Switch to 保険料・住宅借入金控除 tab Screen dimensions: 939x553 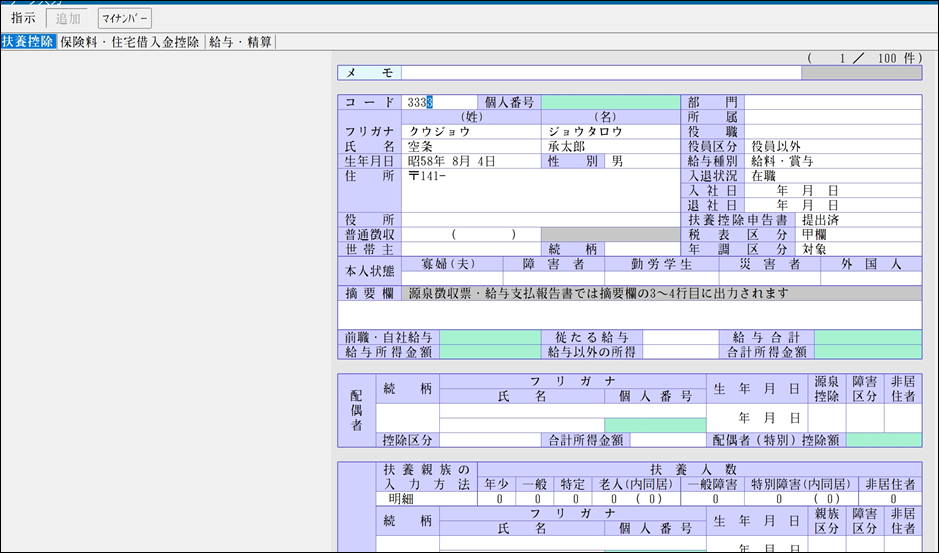129,42
